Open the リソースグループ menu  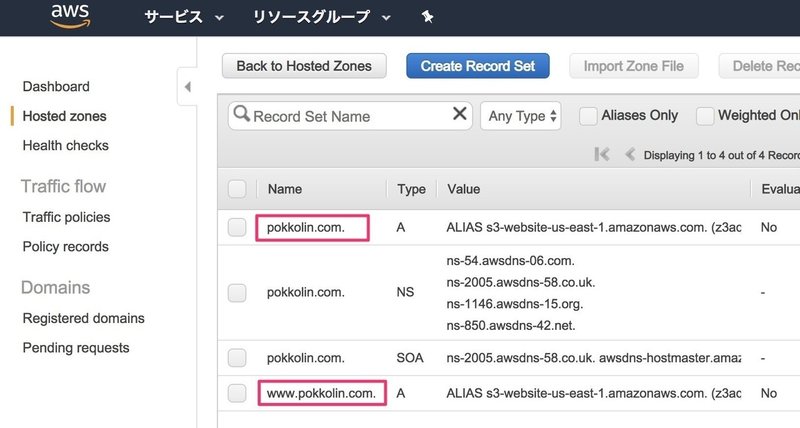(x=321, y=17)
